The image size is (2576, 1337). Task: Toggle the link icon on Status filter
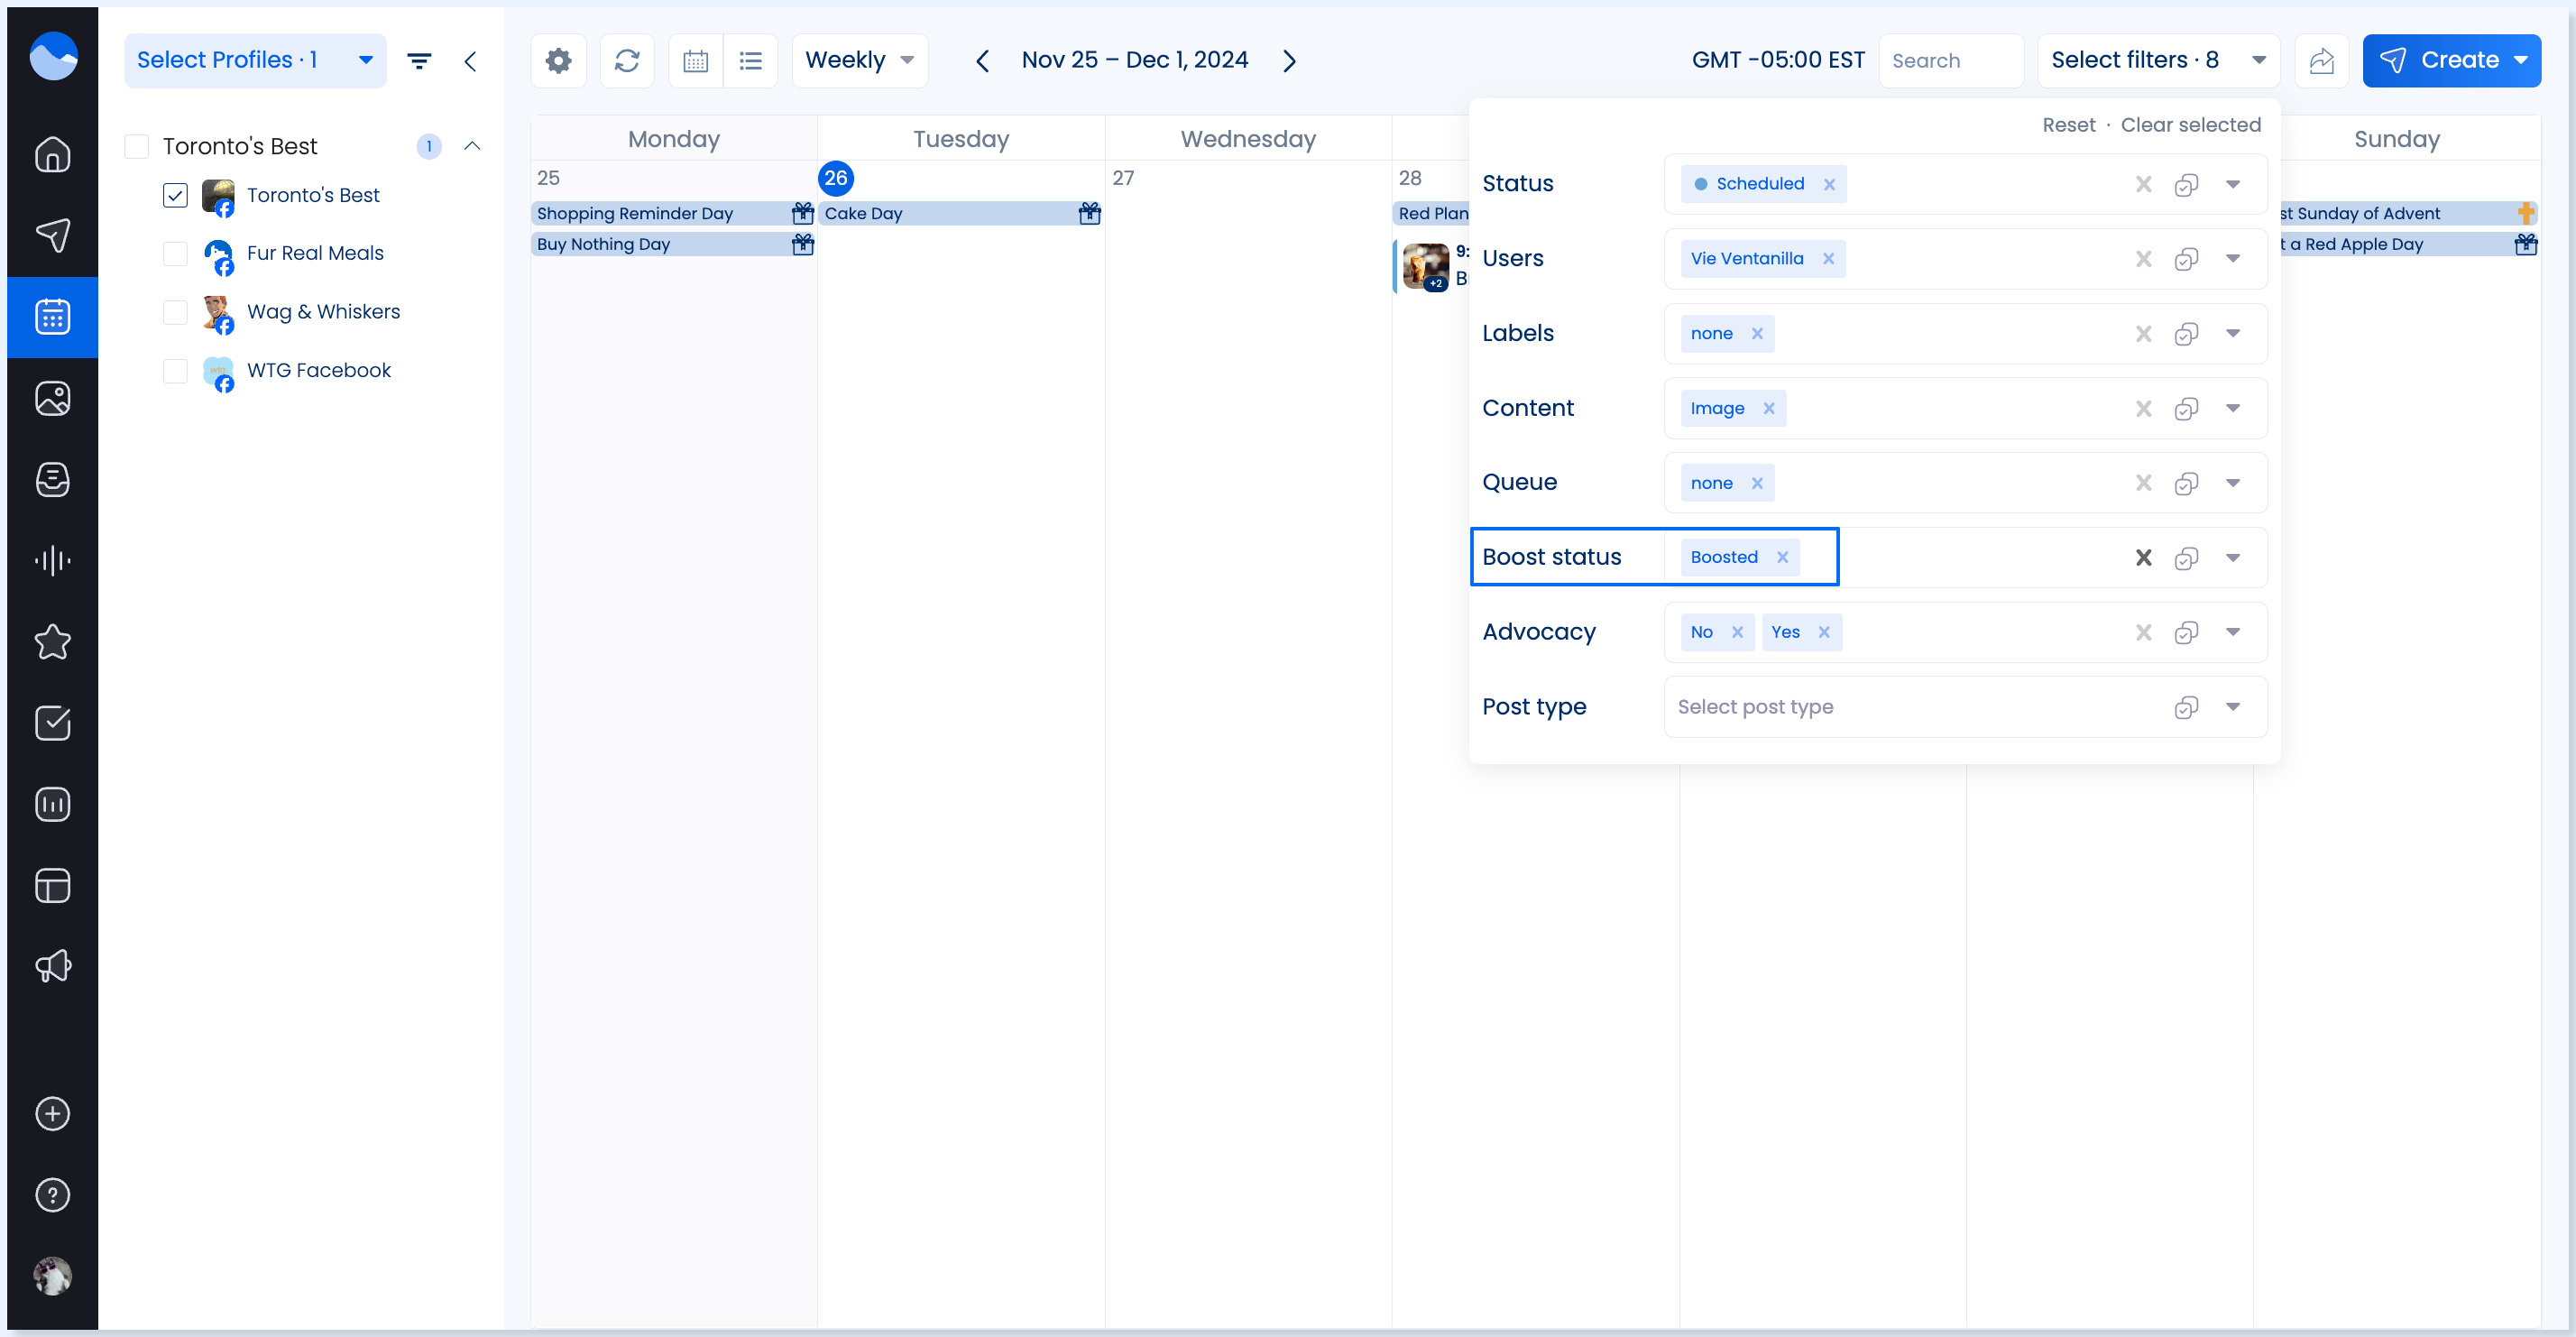(2186, 184)
